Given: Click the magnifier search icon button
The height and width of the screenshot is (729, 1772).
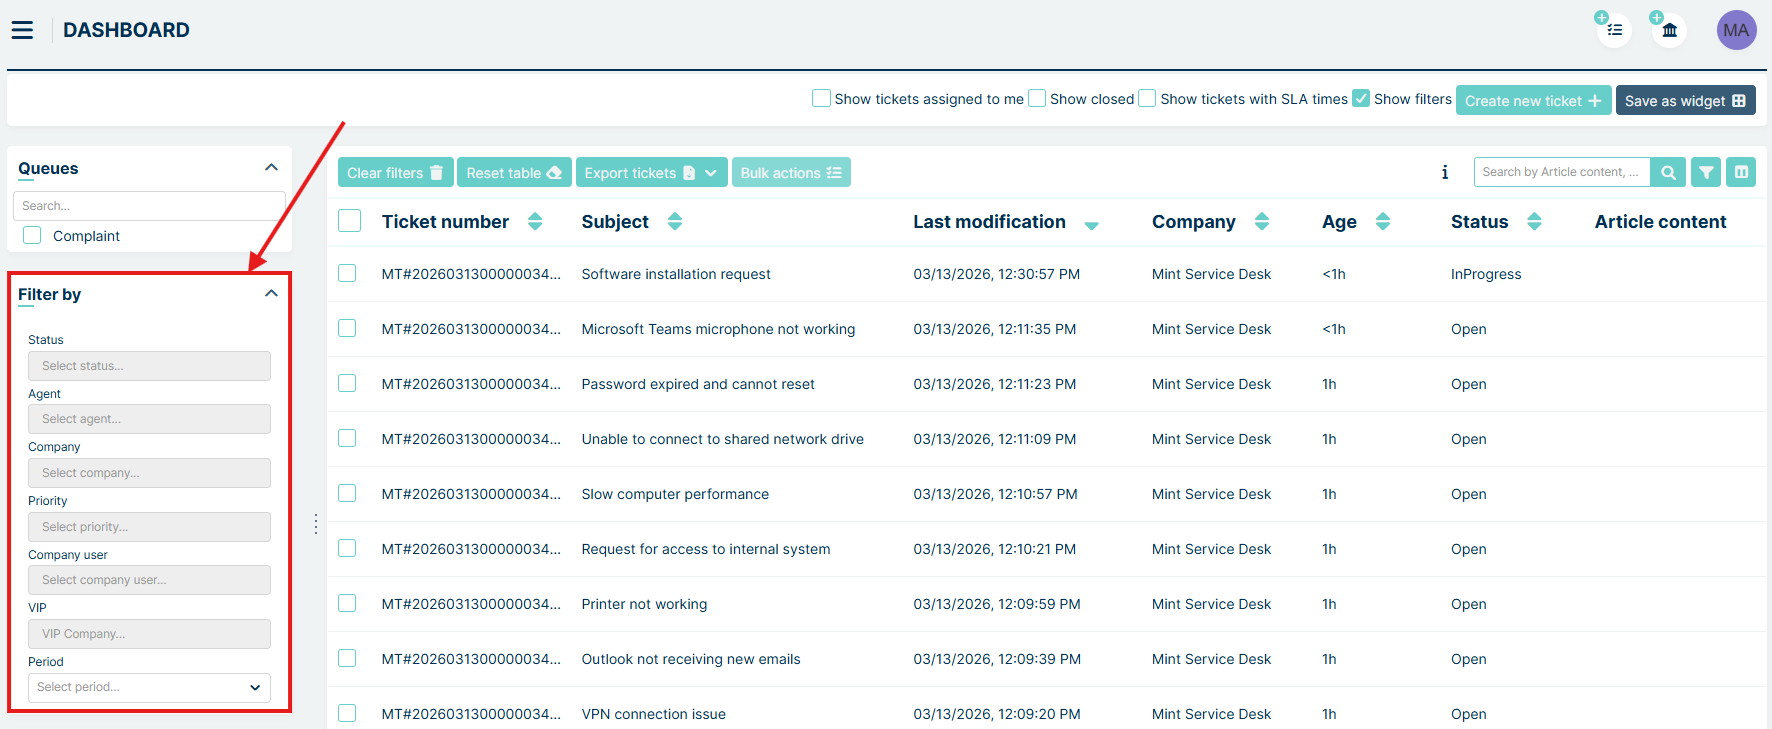Looking at the screenshot, I should [1667, 172].
